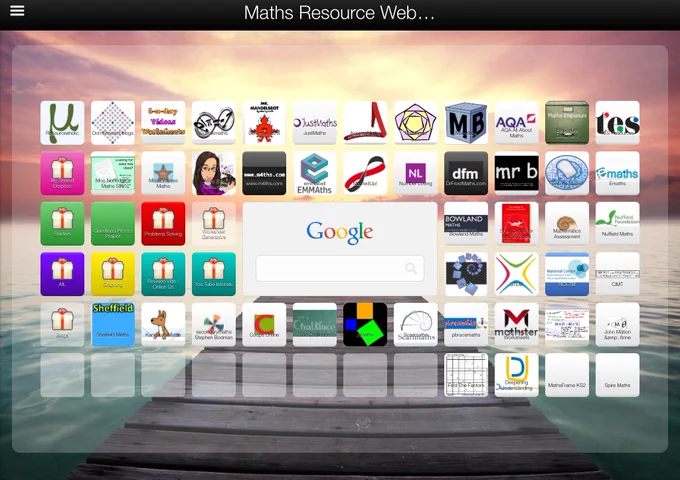Open the Maths Emporium cabinet tile
The image size is (680, 480).
point(567,123)
